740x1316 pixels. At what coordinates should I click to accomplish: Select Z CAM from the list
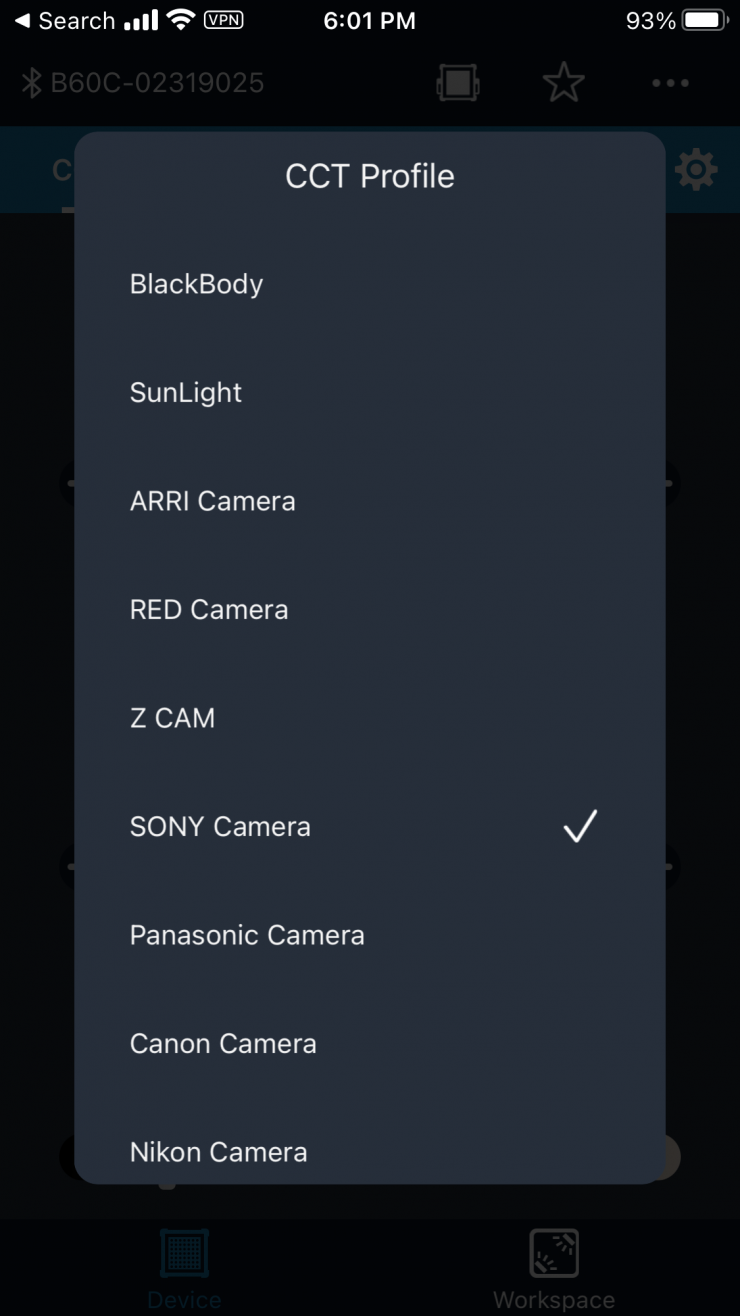pos(172,718)
